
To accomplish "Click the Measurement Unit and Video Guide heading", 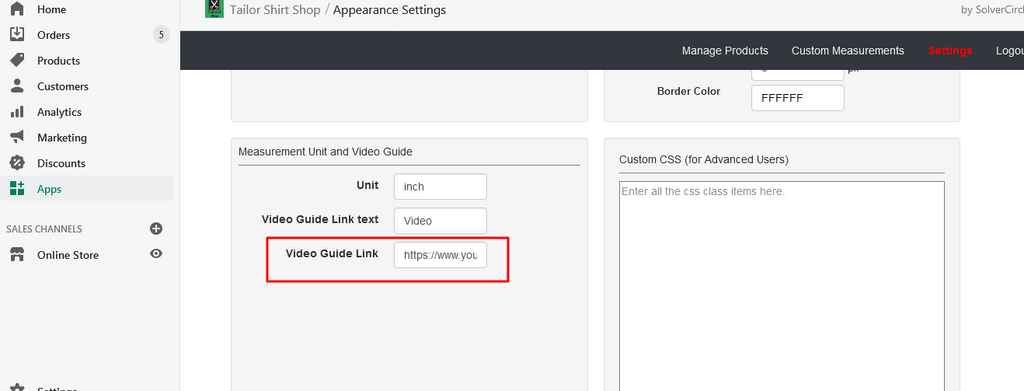I will point(325,151).
